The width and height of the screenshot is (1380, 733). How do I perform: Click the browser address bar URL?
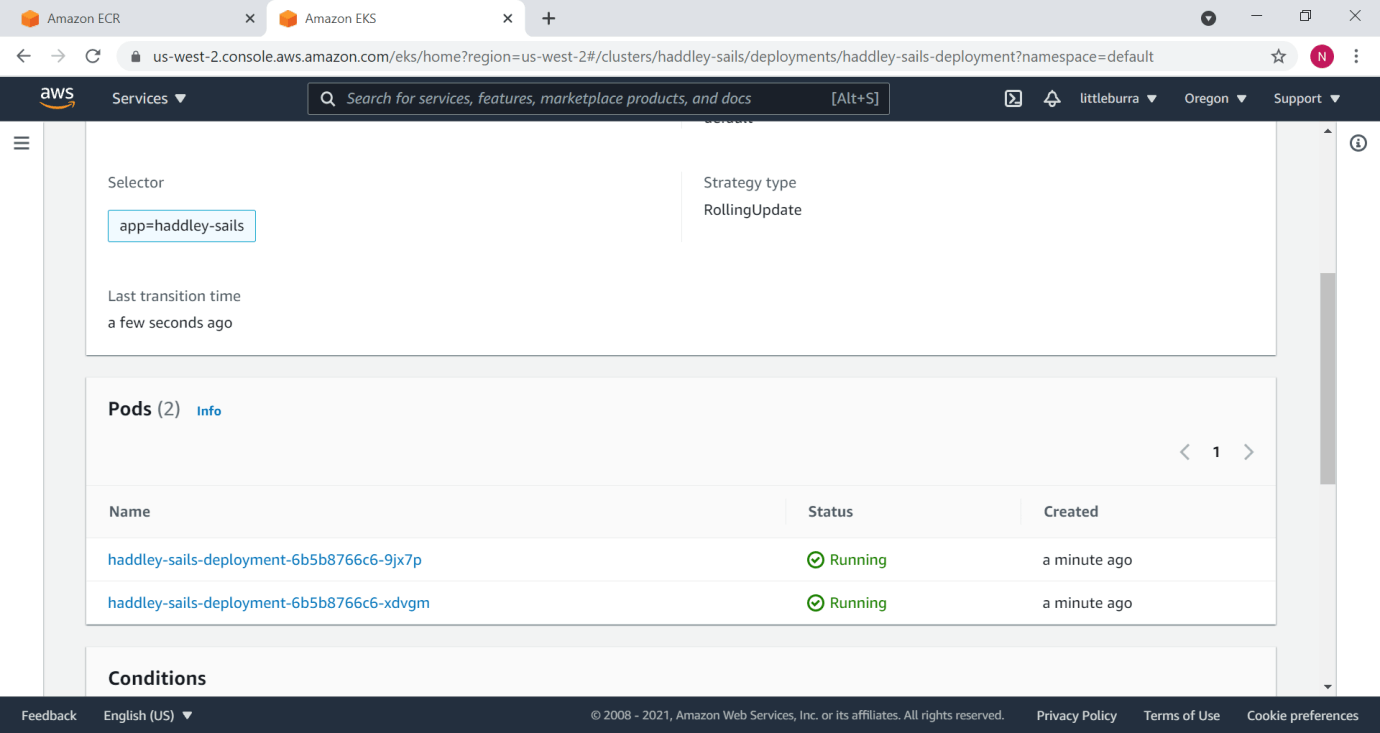pos(653,57)
